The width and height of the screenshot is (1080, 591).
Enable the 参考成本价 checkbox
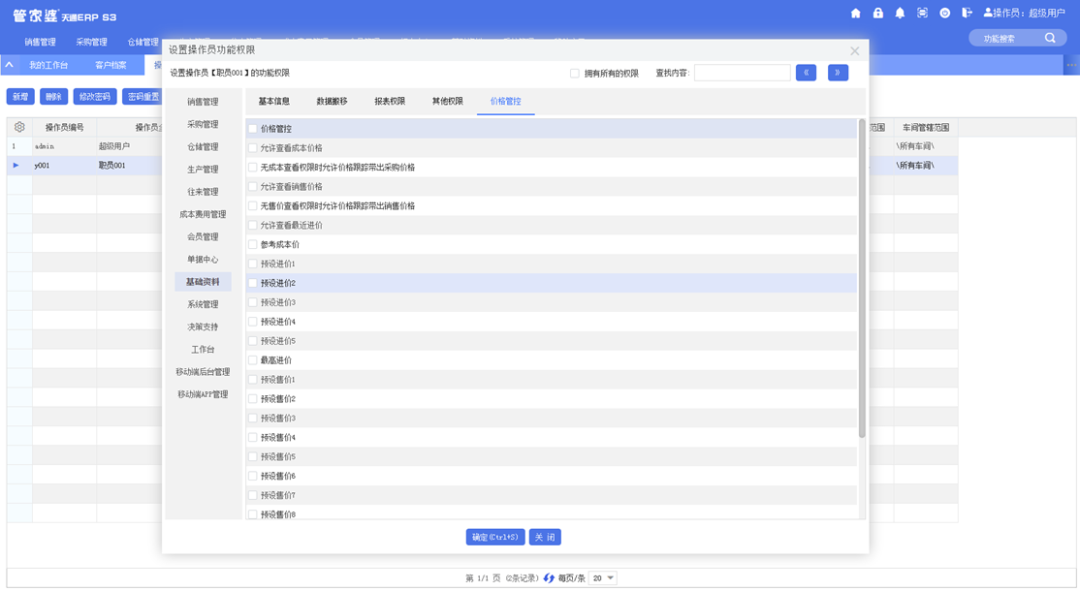(253, 244)
